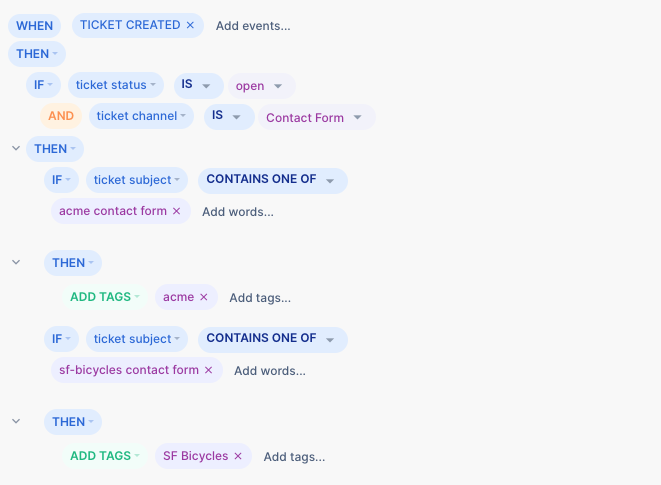Open the 'ticket channel' field dropdown

click(x=141, y=116)
